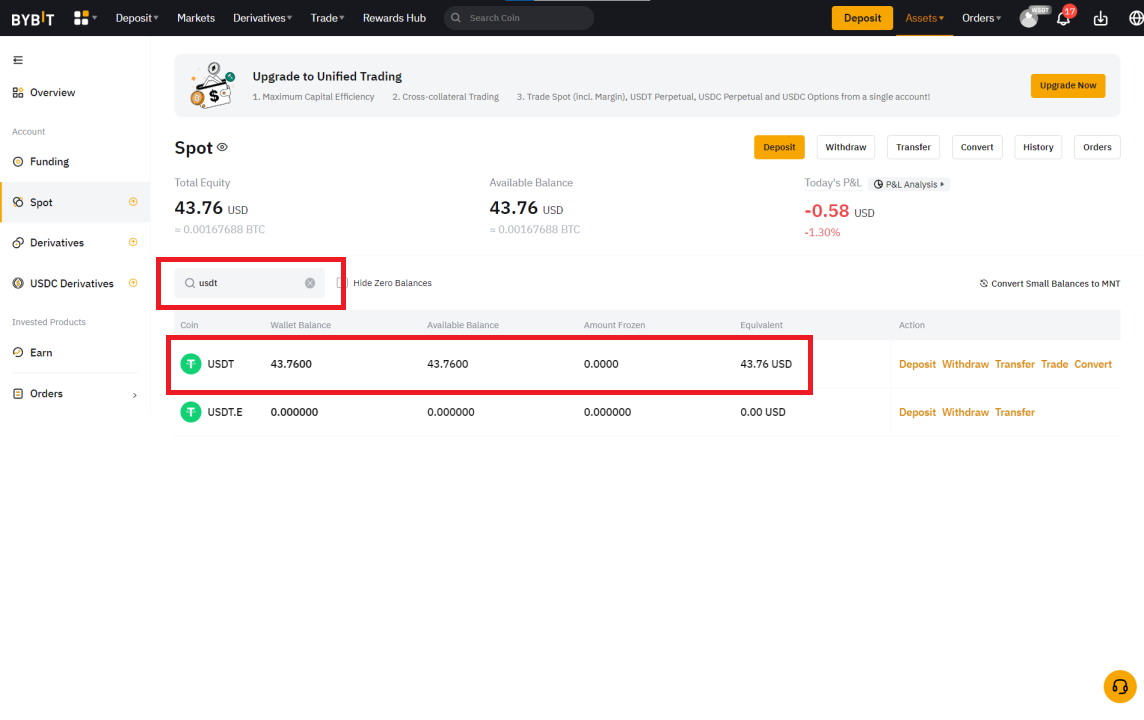Expand the Deposit top menu
1144x720 pixels.
(x=136, y=18)
